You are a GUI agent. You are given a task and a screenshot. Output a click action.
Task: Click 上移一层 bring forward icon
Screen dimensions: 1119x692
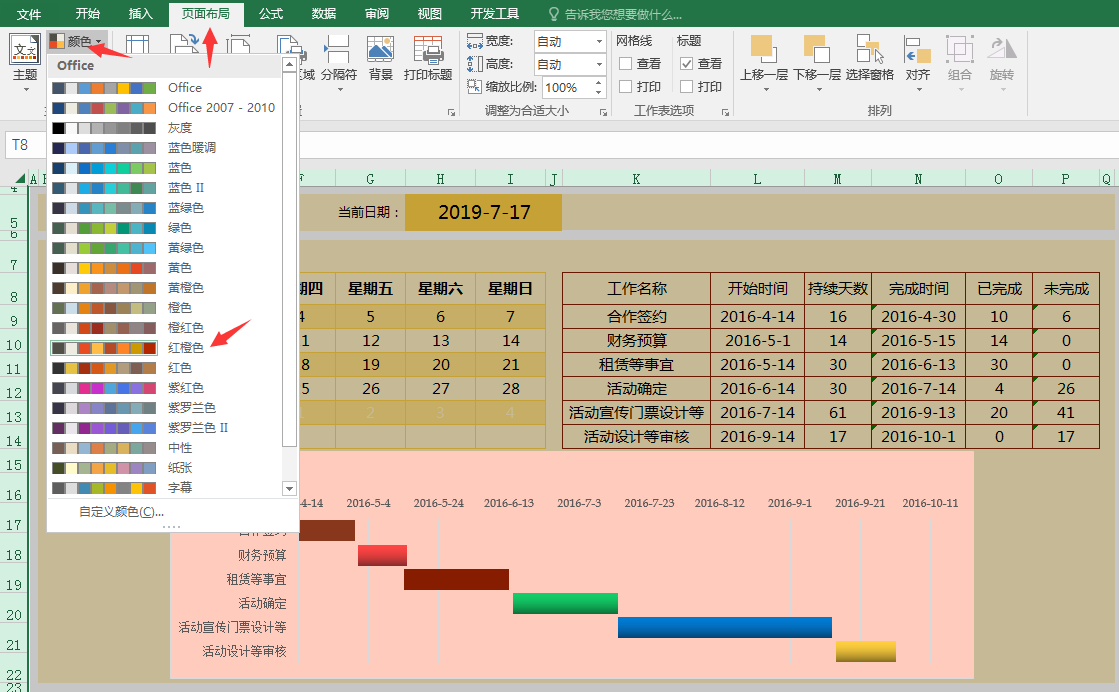[762, 50]
